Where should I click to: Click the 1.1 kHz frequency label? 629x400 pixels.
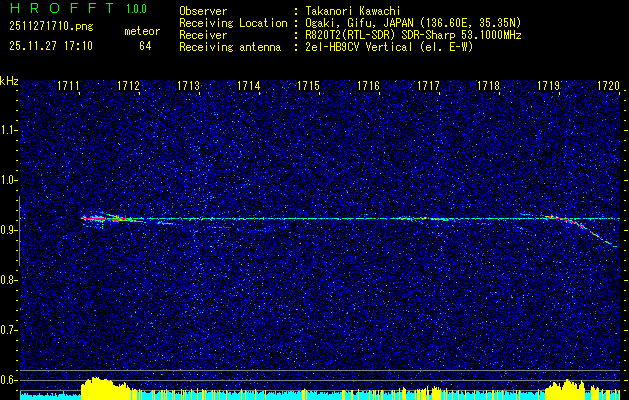coord(9,130)
